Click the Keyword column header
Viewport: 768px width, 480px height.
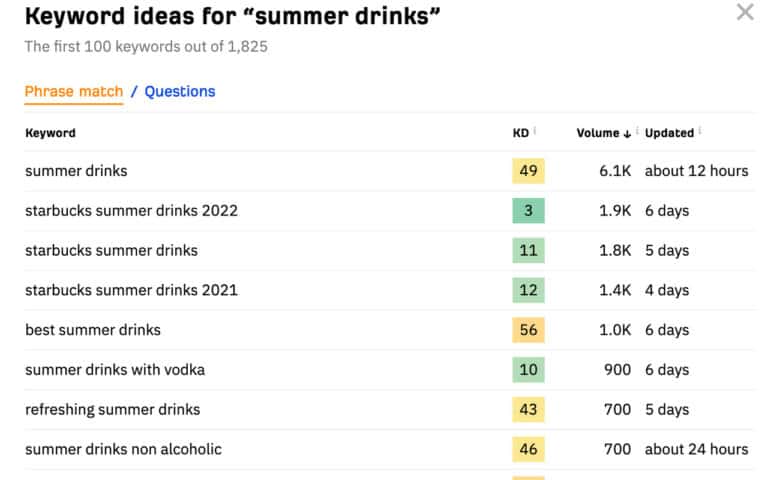[x=50, y=133]
